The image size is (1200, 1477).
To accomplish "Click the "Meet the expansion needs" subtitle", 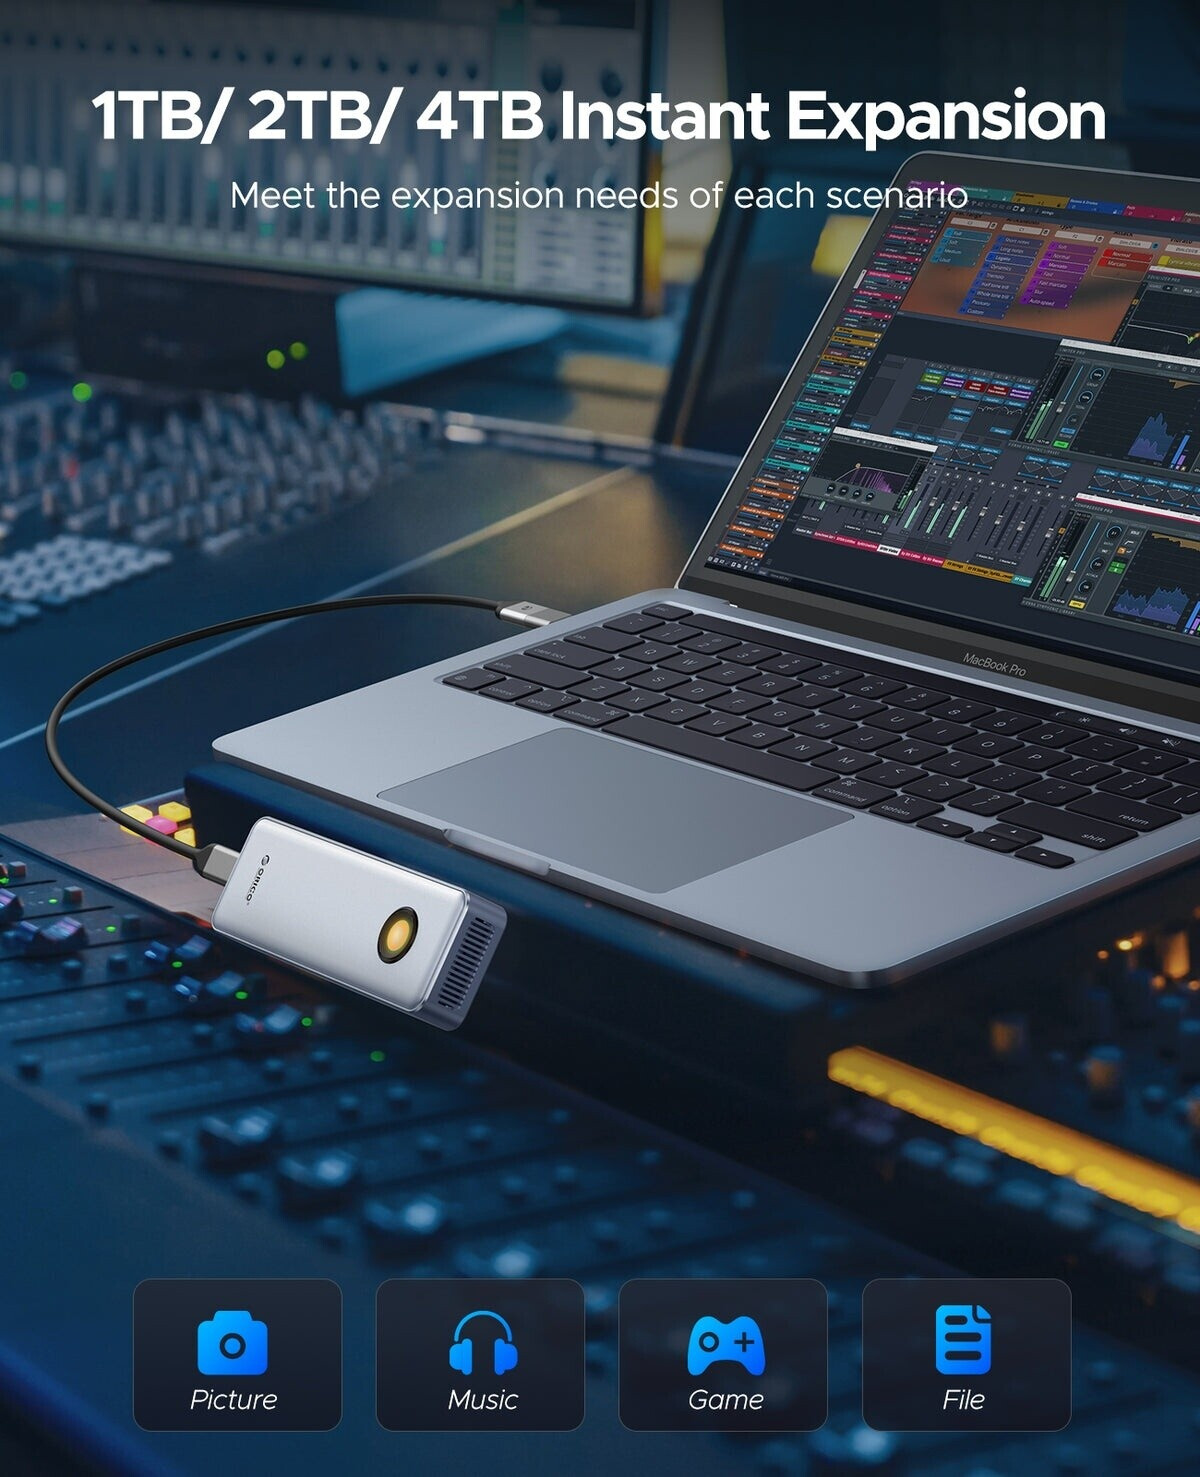I will 599,195.
